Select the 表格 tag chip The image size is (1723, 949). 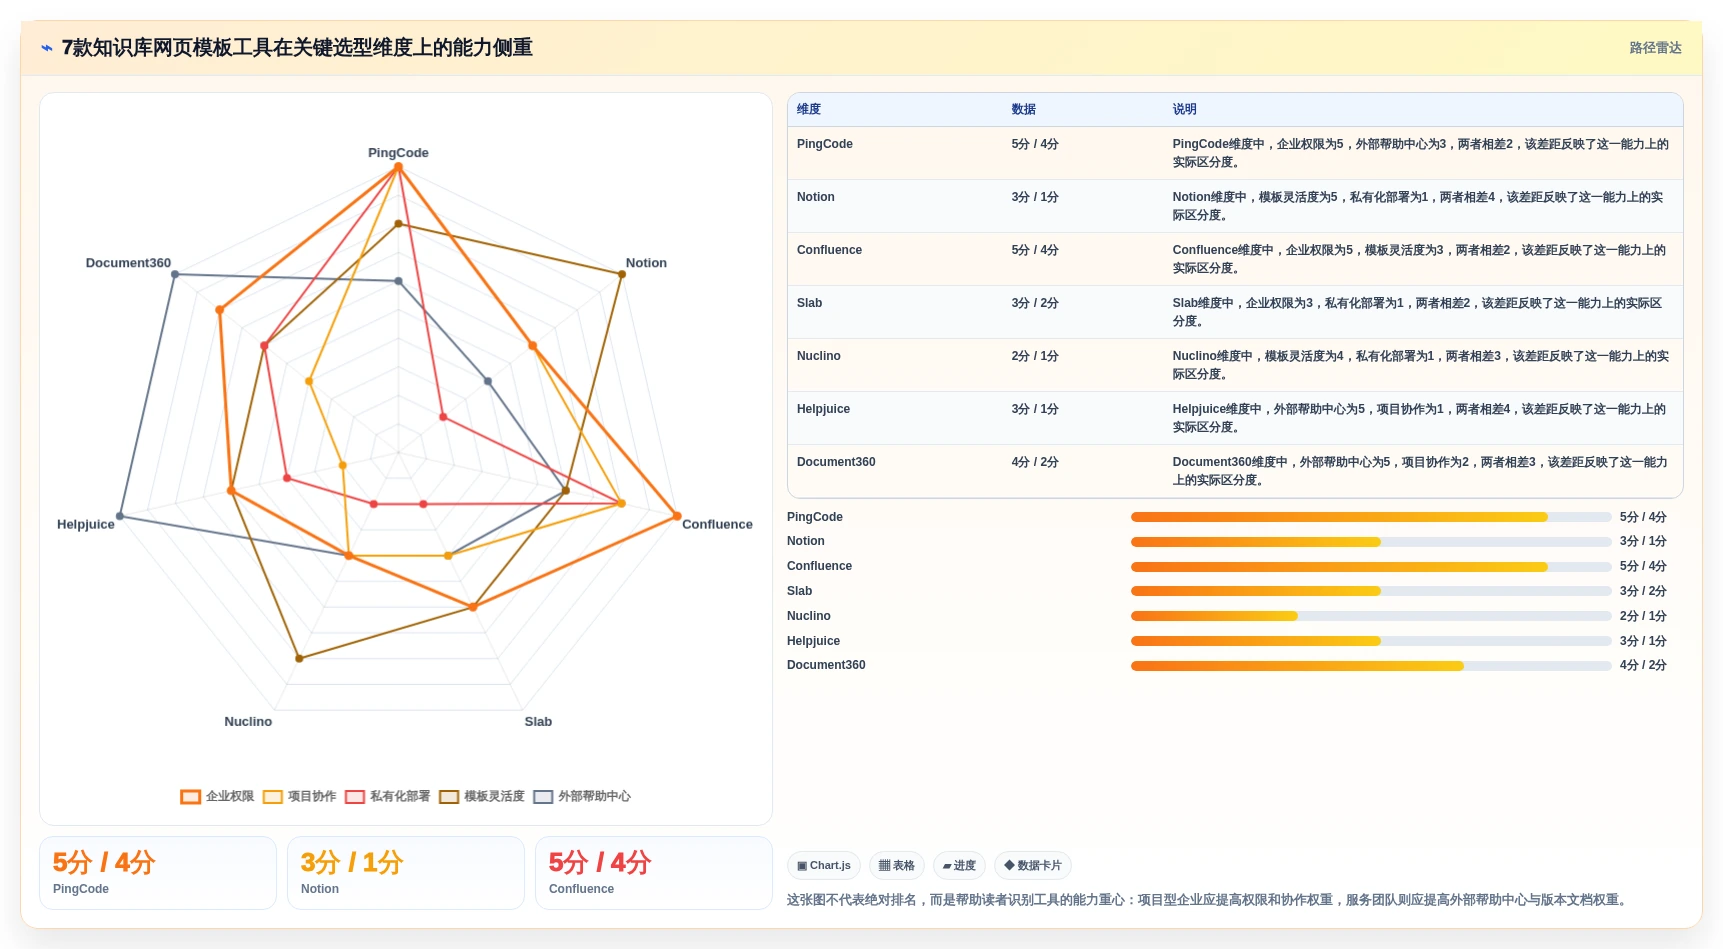pyautogui.click(x=897, y=866)
